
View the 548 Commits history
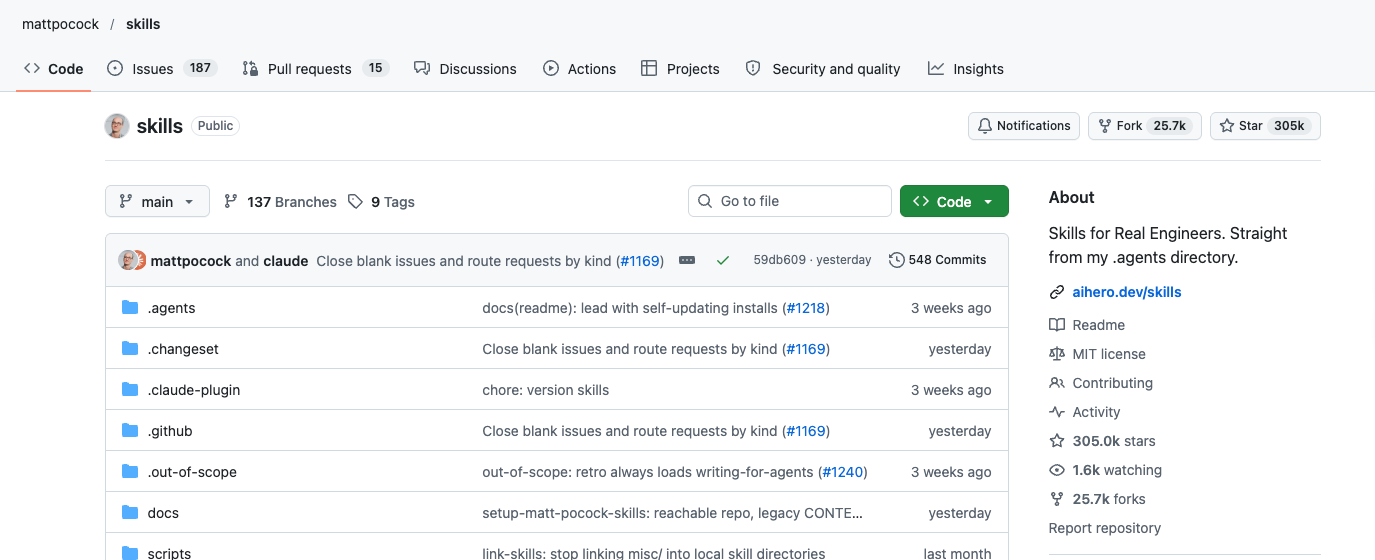(938, 260)
